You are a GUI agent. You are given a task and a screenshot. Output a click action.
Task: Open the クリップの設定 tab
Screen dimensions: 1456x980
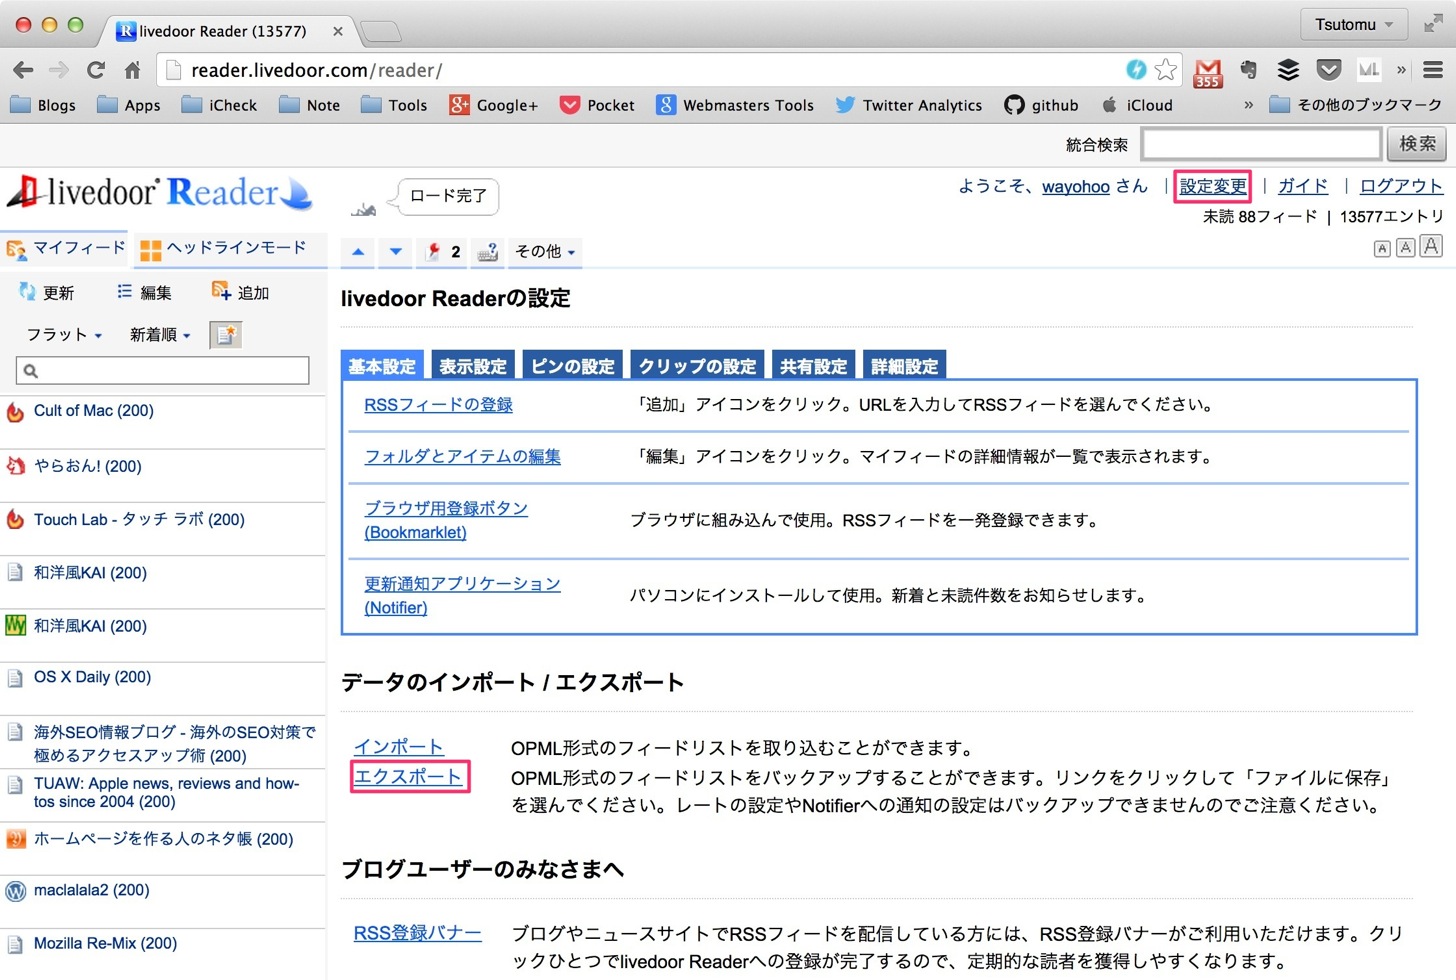point(697,366)
